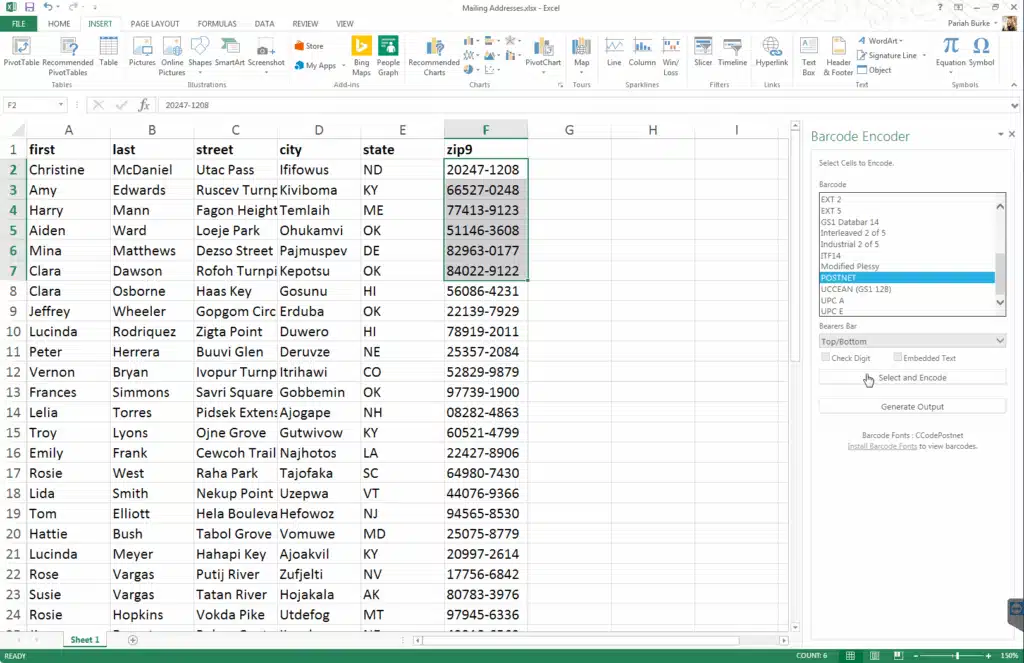Open the PAGE LAYOUT tab

tap(155, 23)
